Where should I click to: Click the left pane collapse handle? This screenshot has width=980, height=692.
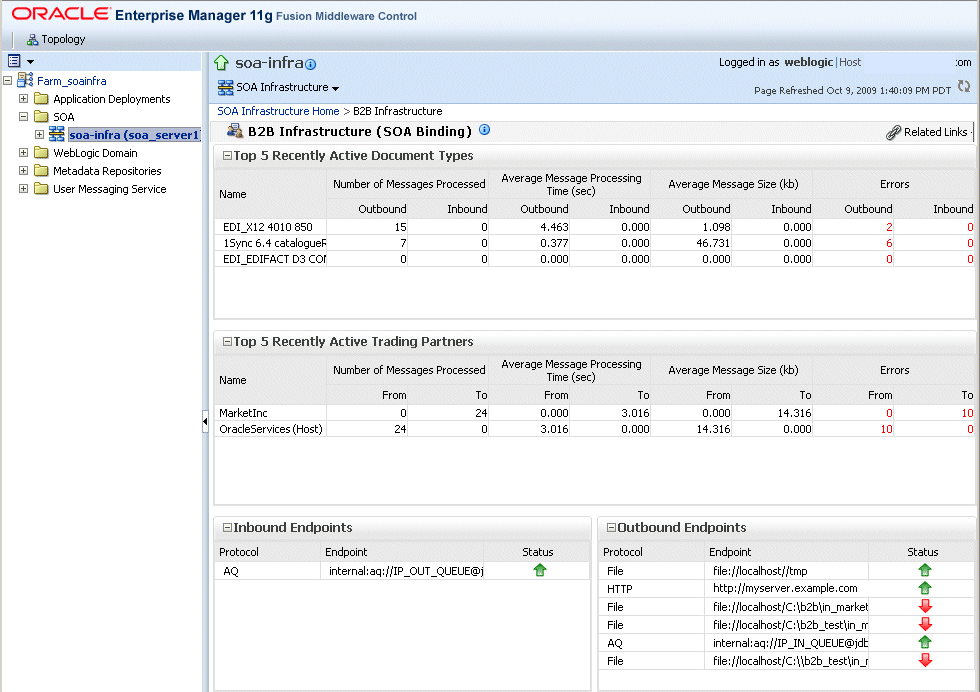click(205, 422)
